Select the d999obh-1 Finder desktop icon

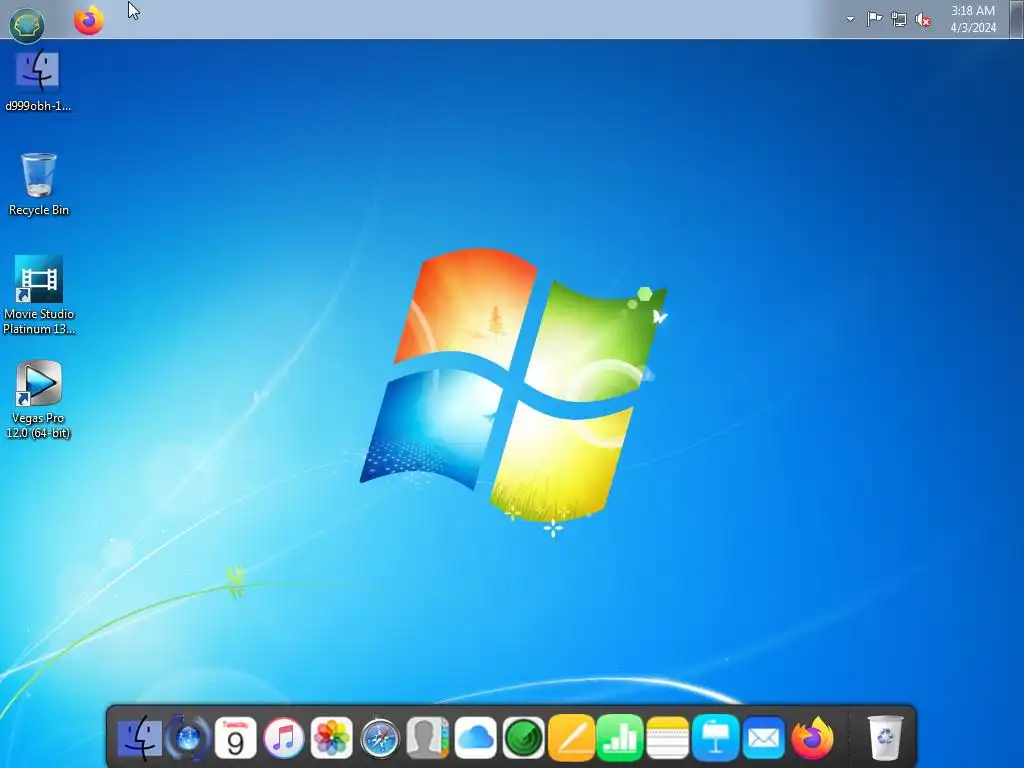(x=38, y=81)
